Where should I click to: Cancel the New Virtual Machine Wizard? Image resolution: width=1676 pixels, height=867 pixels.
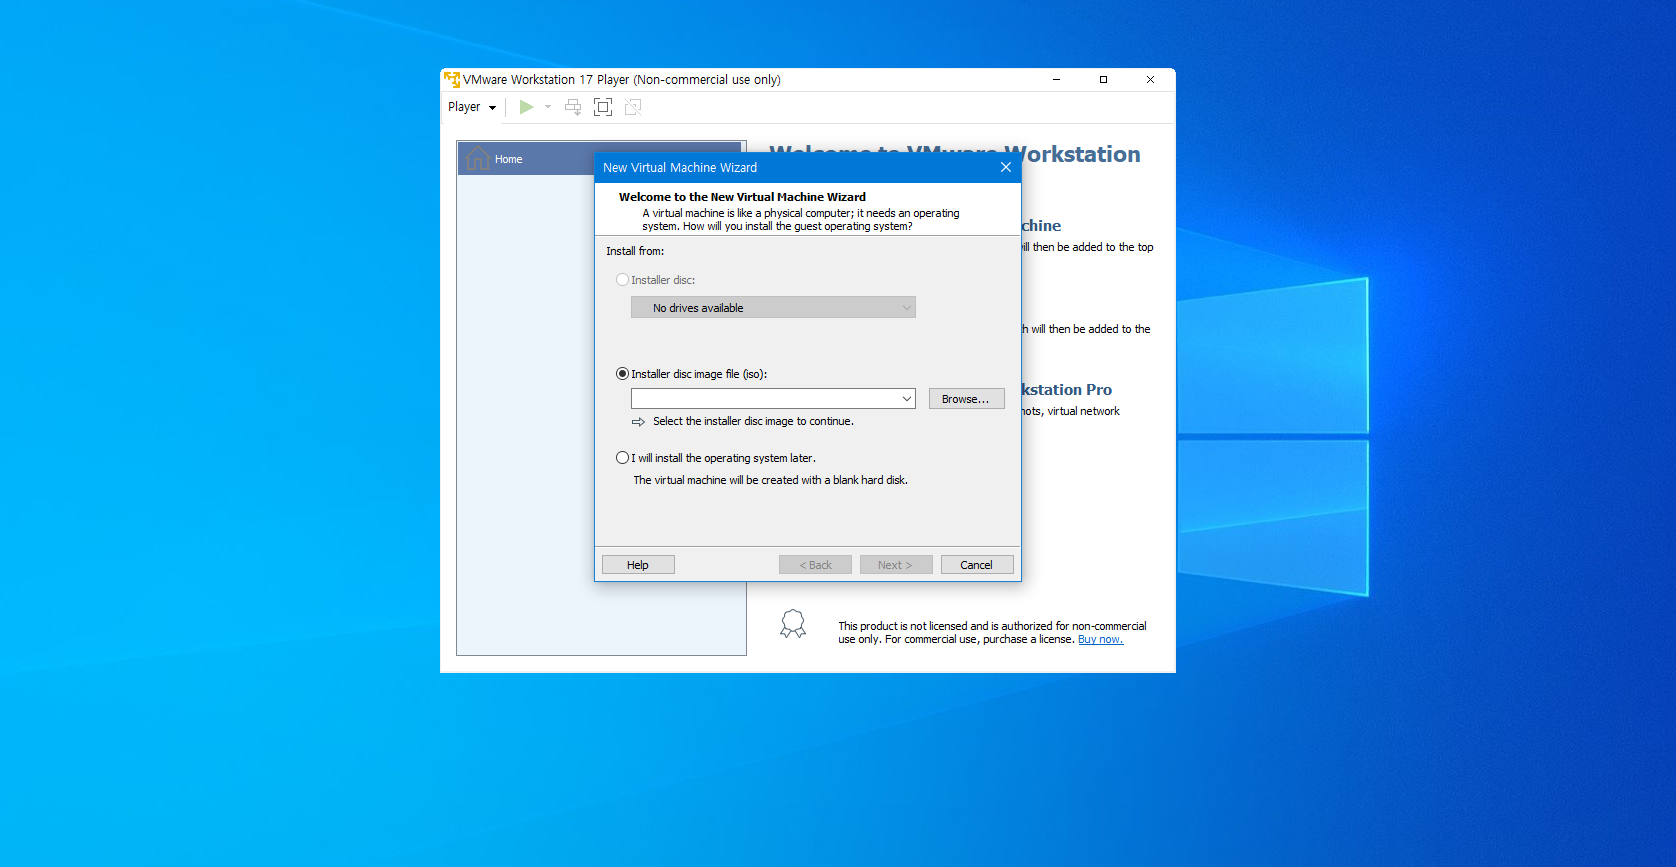(977, 565)
